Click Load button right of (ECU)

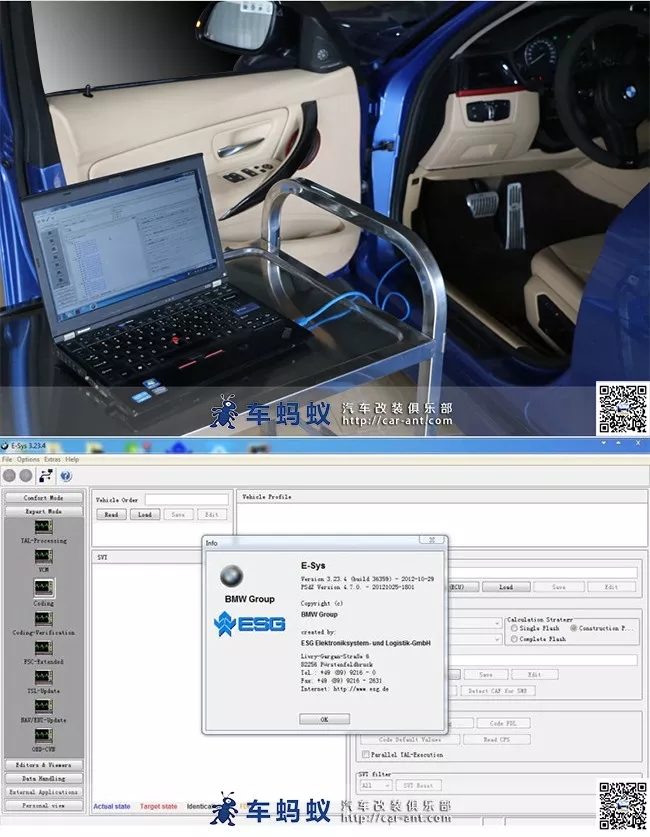(506, 587)
